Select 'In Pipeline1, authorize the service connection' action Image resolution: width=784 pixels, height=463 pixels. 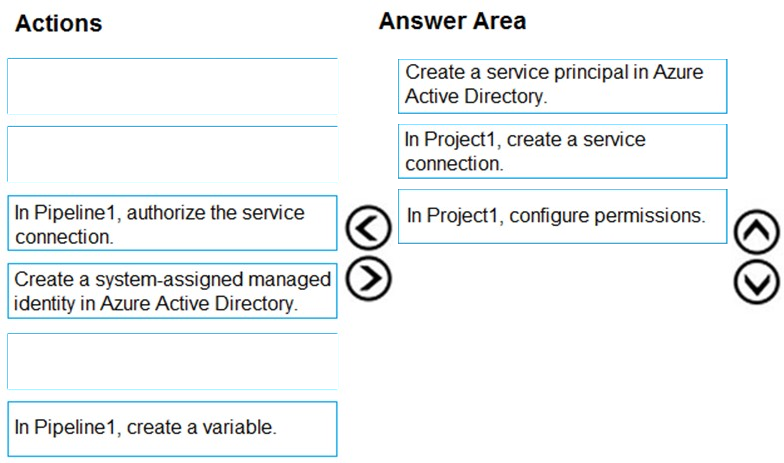[172, 223]
